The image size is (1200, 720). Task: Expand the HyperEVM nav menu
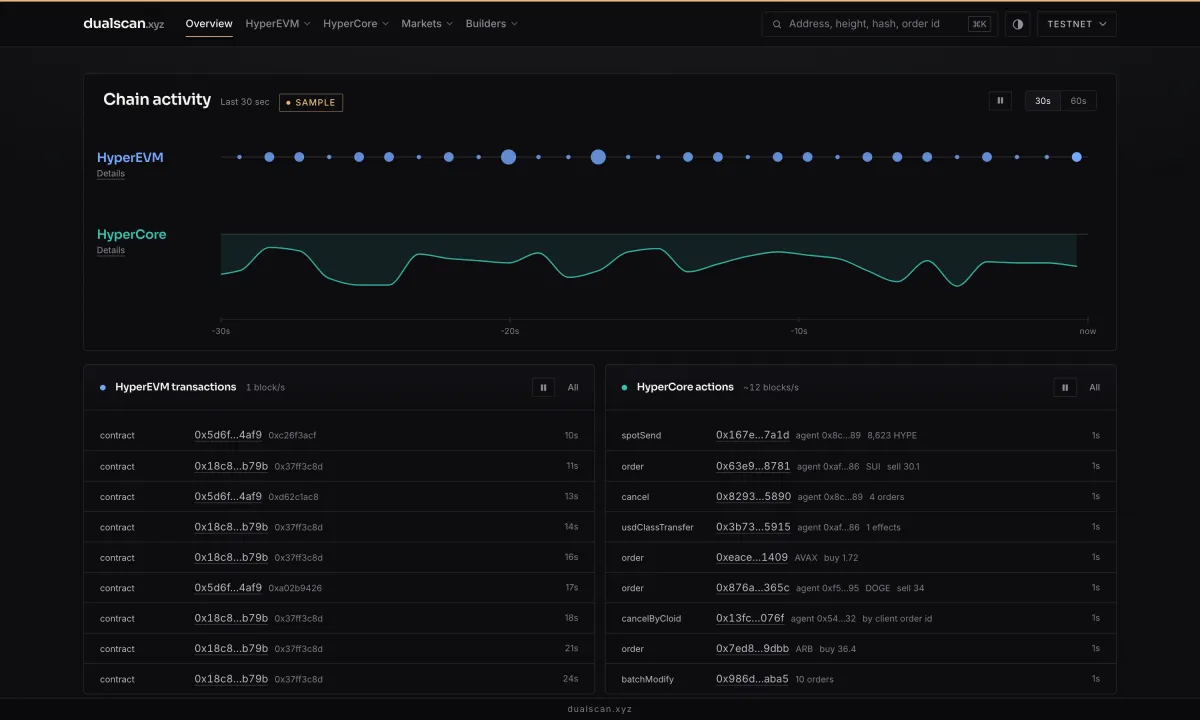pos(278,24)
